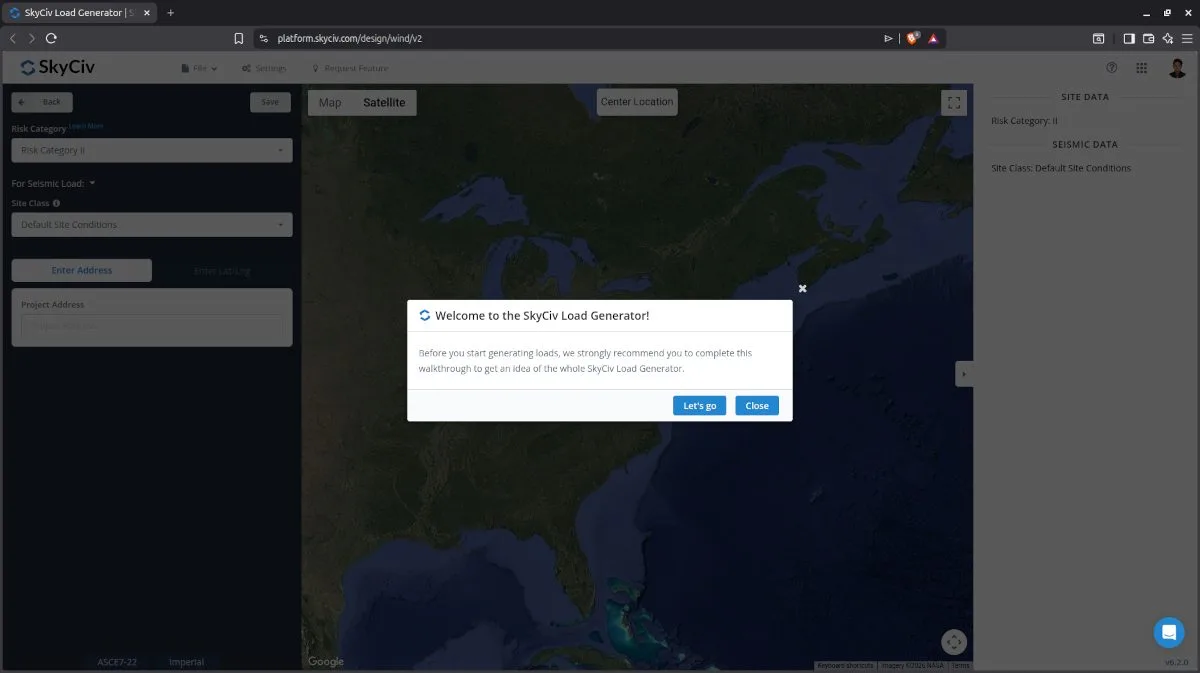Click the Let's go walkthrough button
1200x673 pixels.
tap(699, 406)
